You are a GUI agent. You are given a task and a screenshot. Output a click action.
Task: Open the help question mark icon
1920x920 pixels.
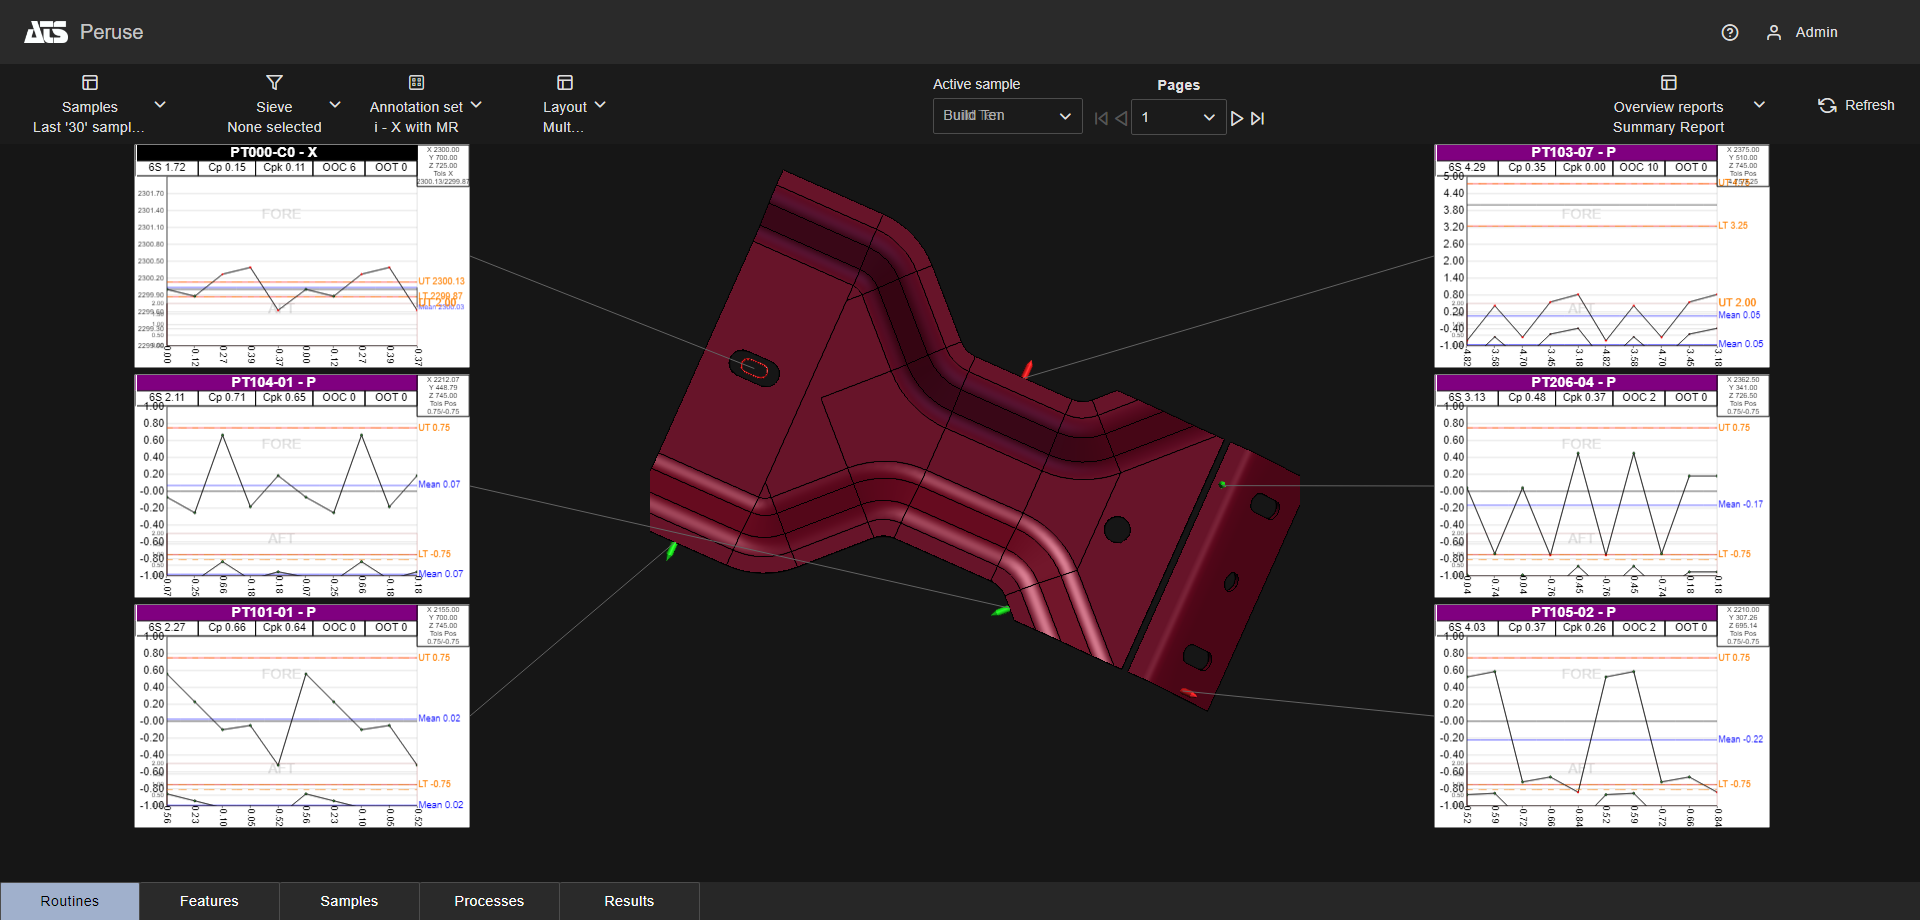point(1730,33)
